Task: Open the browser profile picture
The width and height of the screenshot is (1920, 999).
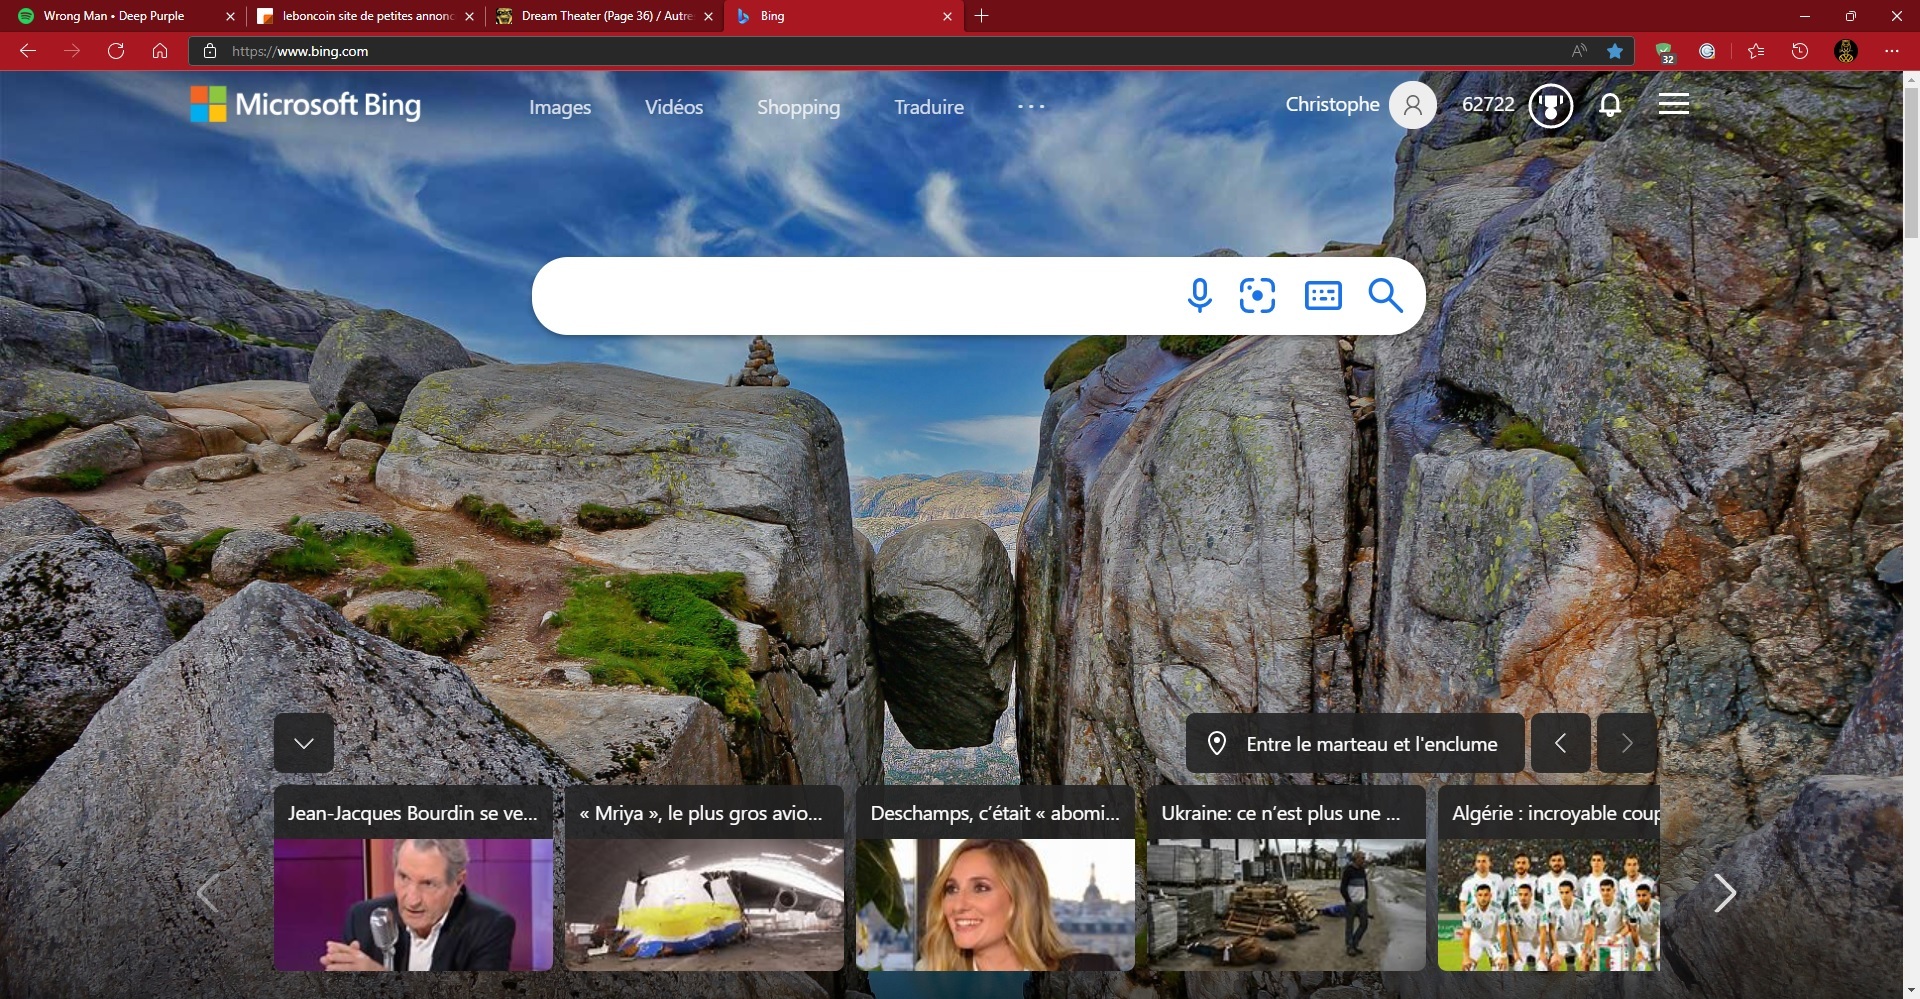Action: pyautogui.click(x=1846, y=51)
